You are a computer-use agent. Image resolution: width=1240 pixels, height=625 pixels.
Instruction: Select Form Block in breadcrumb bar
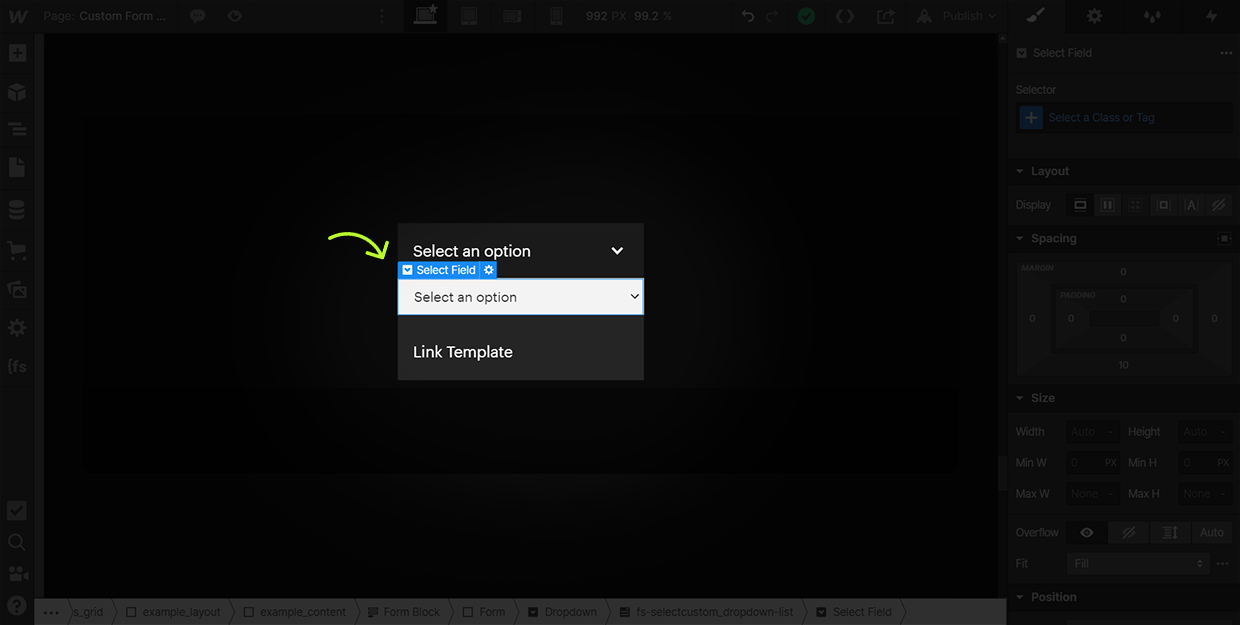(404, 612)
